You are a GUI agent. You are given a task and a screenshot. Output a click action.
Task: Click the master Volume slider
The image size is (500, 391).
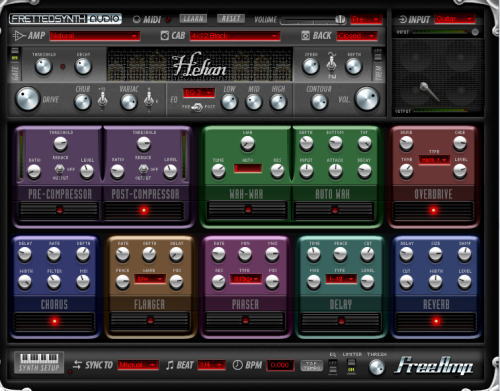313,20
